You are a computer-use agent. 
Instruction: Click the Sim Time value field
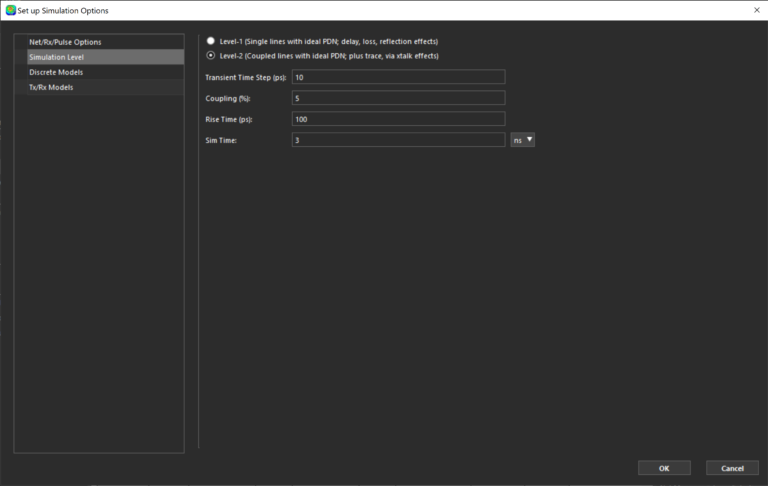click(398, 140)
